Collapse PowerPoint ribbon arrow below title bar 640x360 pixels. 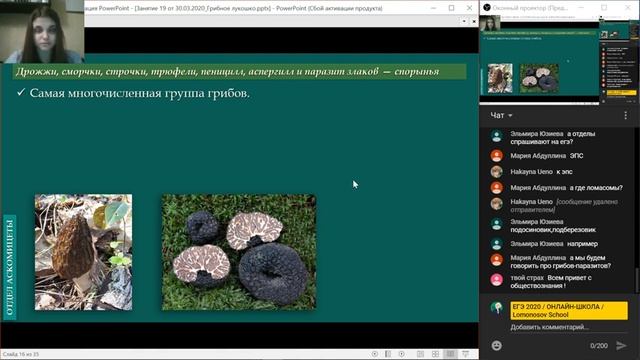(464, 21)
